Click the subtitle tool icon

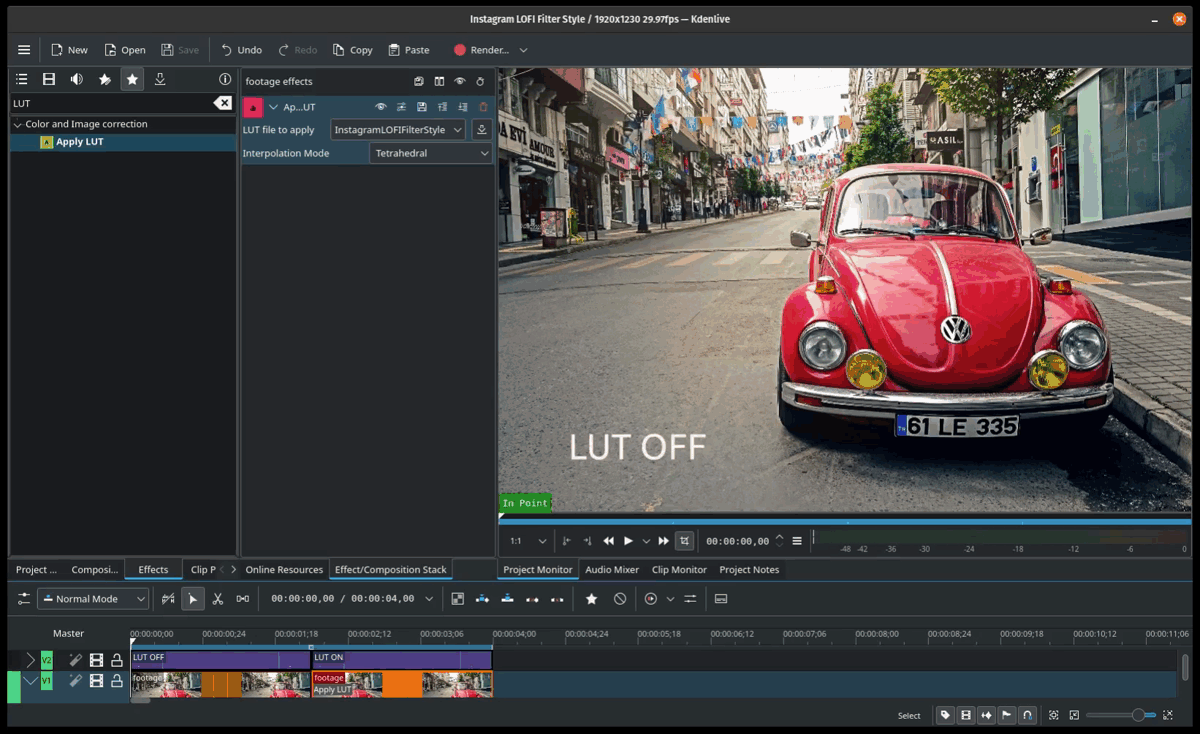point(721,599)
